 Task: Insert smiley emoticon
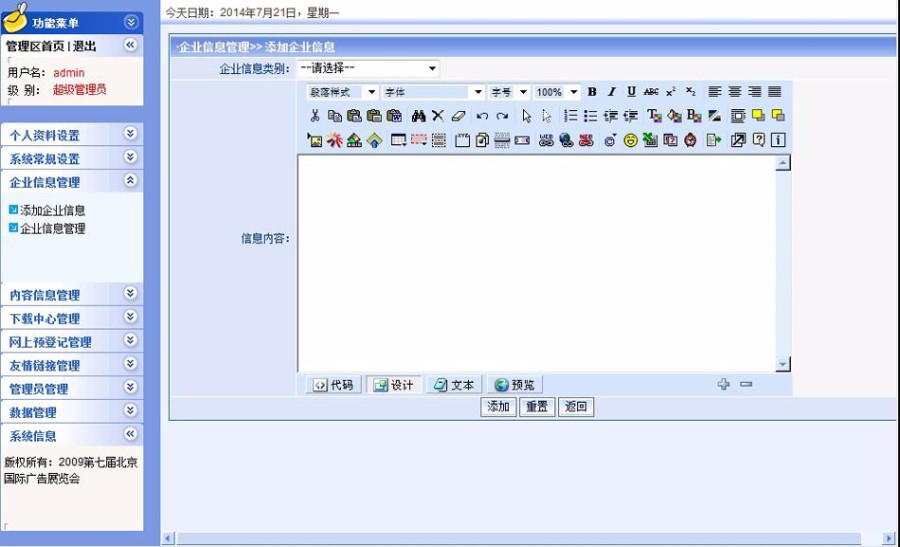(x=630, y=140)
